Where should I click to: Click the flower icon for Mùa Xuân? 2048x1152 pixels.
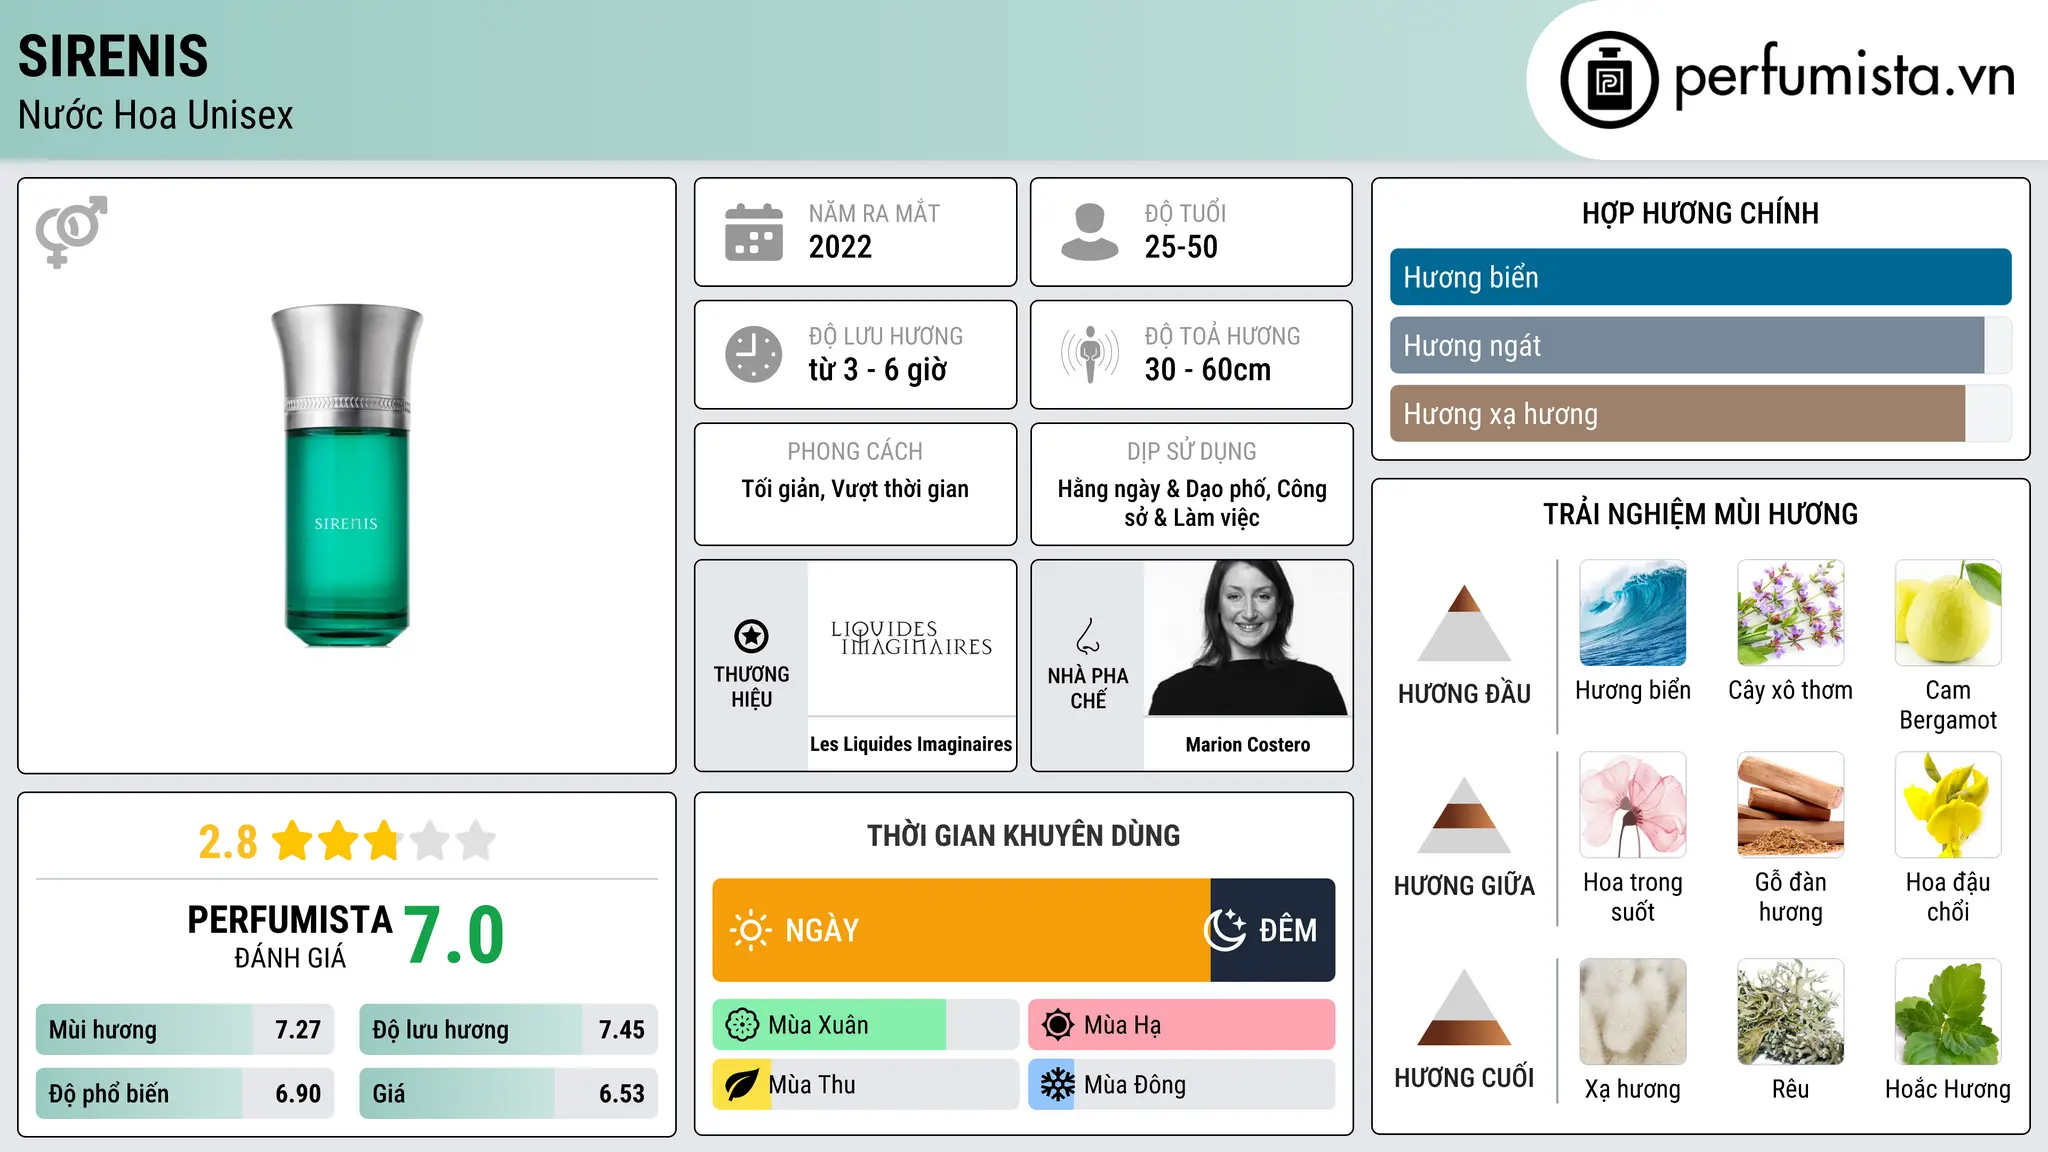pos(742,1025)
